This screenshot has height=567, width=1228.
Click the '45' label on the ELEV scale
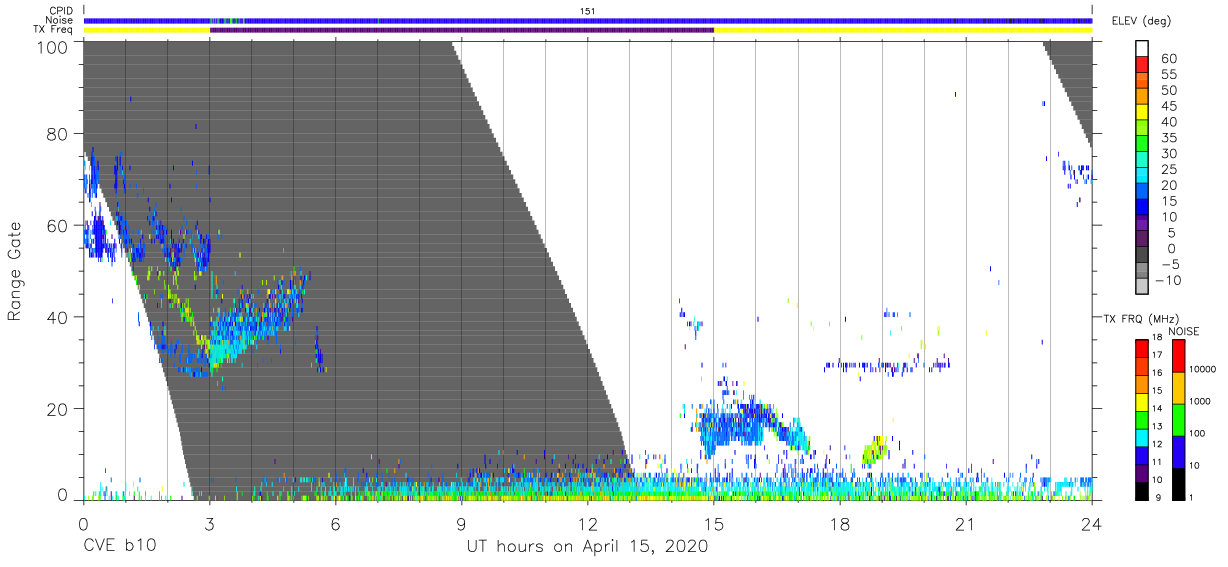click(x=1169, y=106)
